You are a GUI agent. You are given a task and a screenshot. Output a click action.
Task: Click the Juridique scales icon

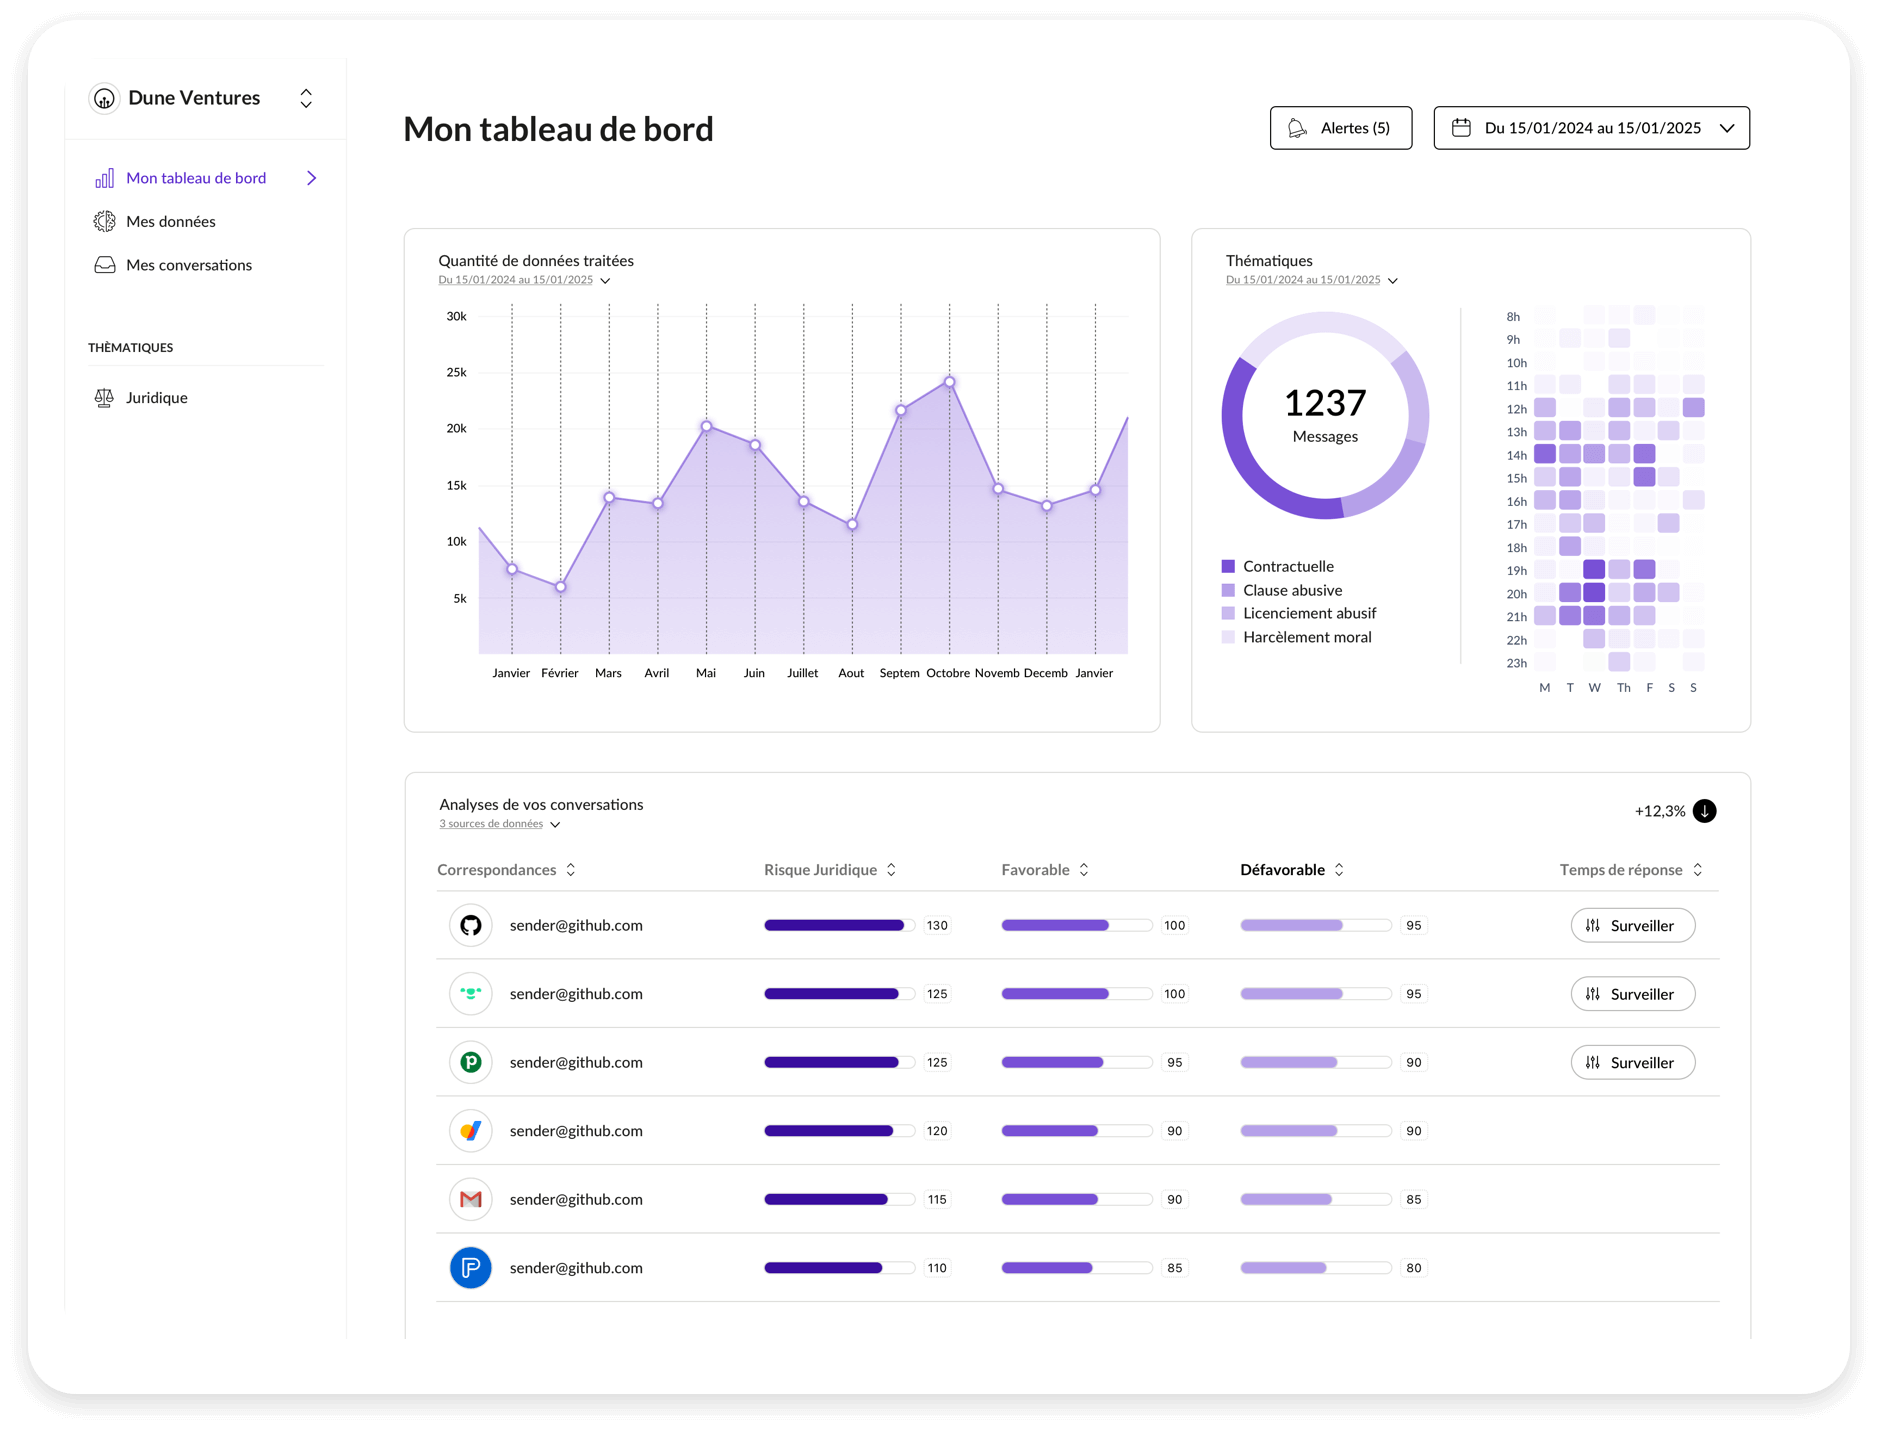tap(104, 398)
